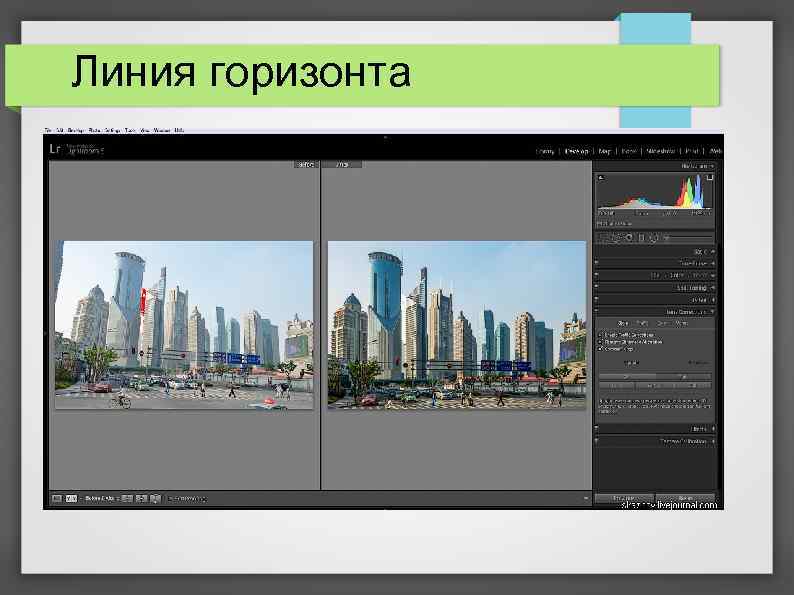The height and width of the screenshot is (595, 794).
Task: Switch off the Effects panel toggle
Action: point(596,429)
